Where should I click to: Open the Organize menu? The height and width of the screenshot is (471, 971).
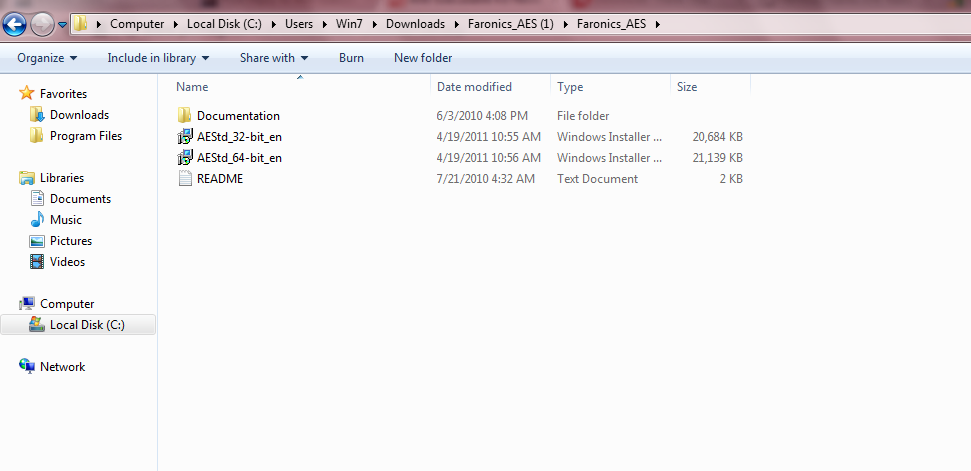click(47, 58)
